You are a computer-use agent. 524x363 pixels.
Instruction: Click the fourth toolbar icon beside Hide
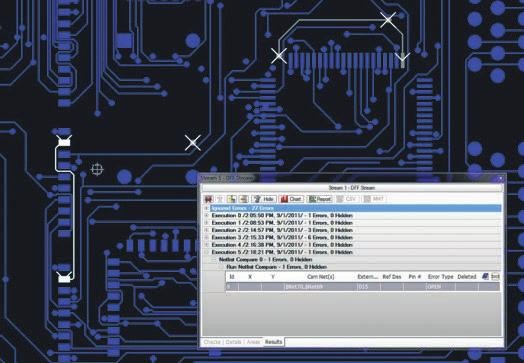point(243,199)
